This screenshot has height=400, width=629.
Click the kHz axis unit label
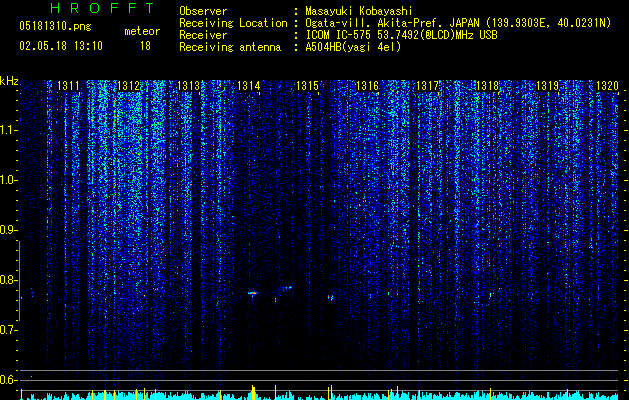click(x=9, y=81)
